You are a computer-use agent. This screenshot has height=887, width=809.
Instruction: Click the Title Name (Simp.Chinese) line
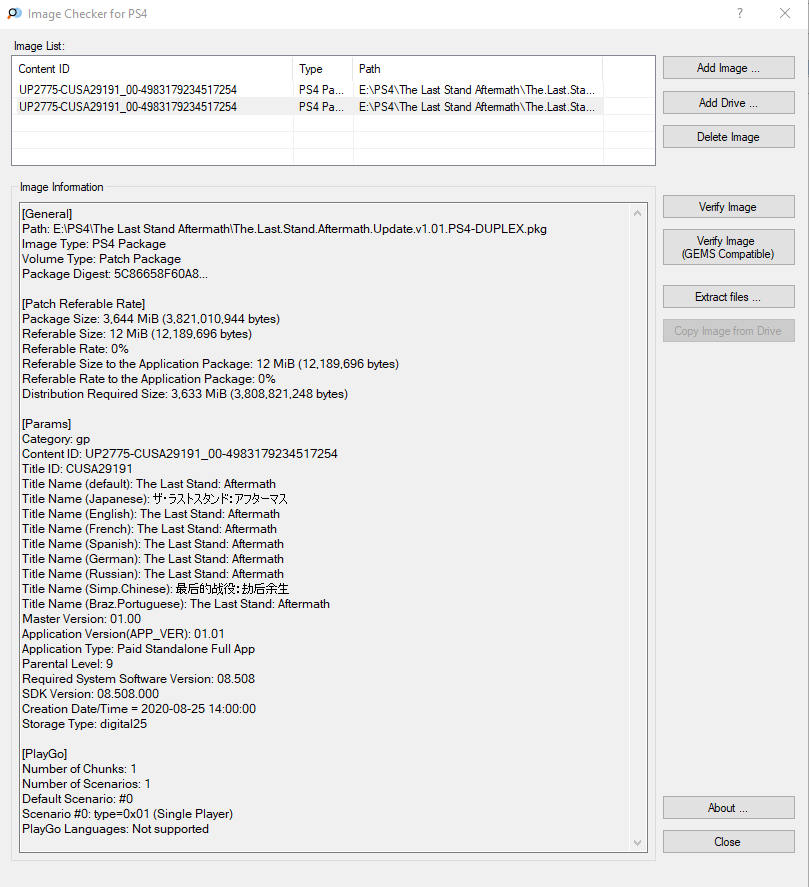point(156,589)
